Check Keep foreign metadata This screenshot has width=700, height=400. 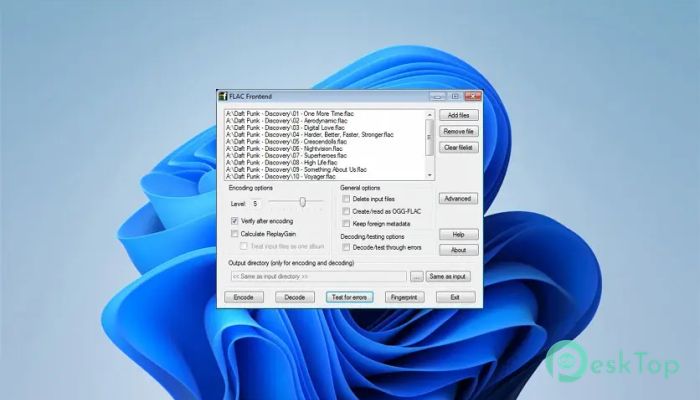coord(346,223)
